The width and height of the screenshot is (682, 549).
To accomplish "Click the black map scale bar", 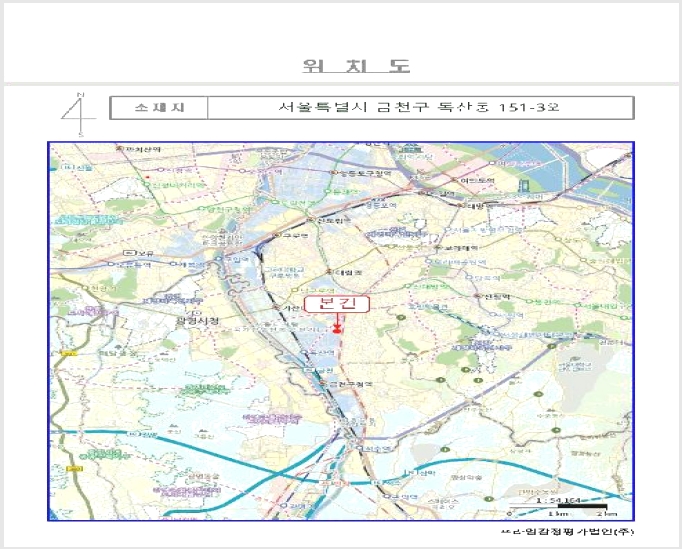I will click(x=582, y=506).
